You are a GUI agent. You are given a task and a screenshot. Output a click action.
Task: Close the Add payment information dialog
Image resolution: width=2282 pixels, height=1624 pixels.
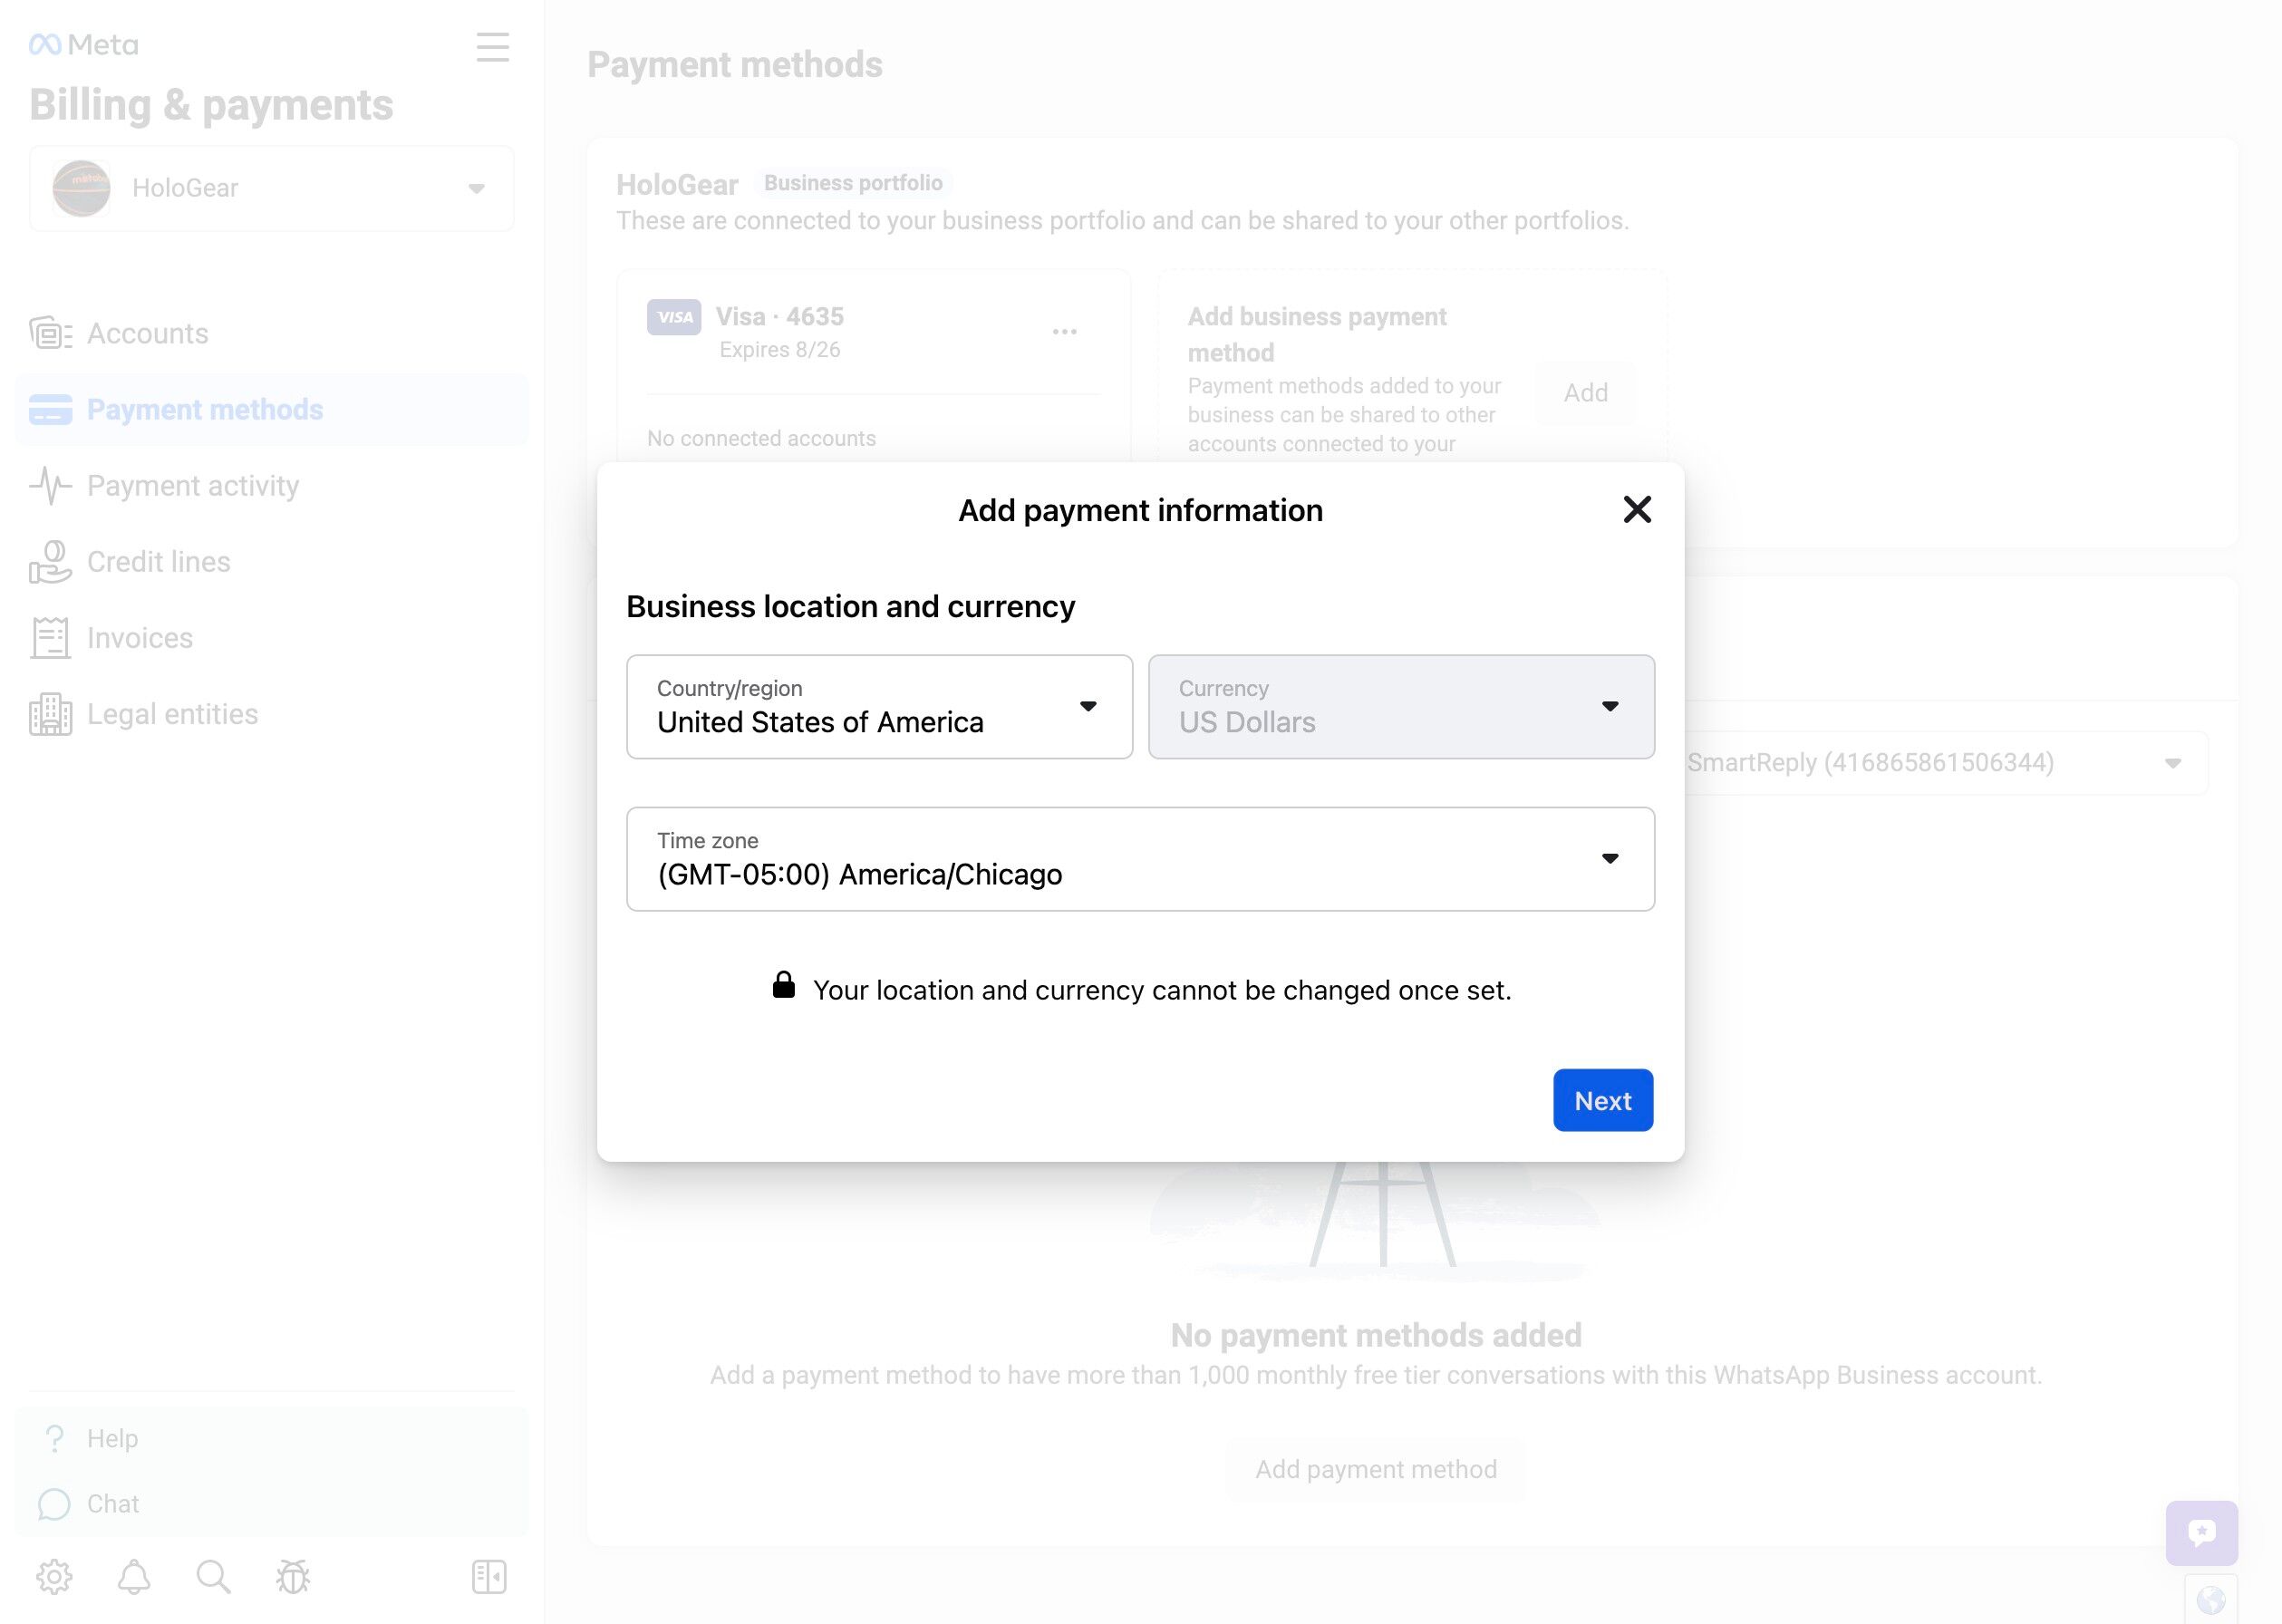[x=1636, y=510]
